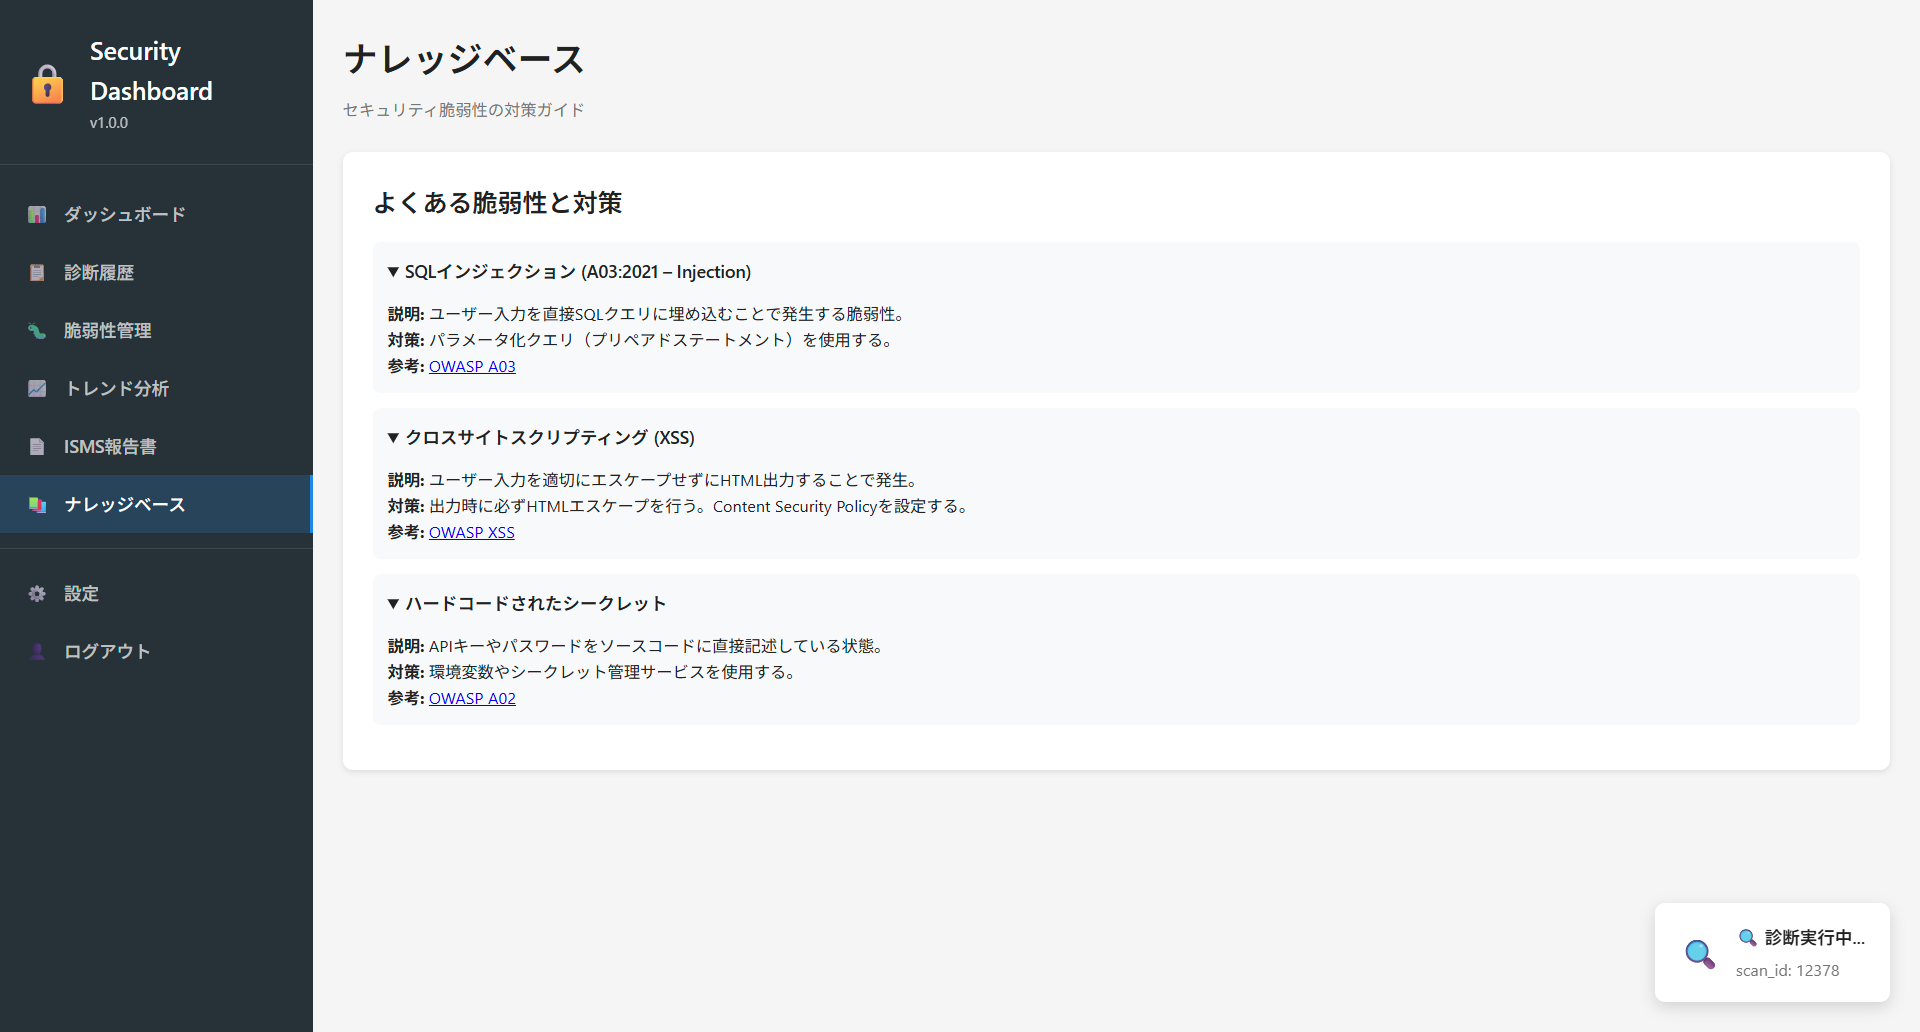
Task: Navigate to 診断履歴 in the sidebar
Action: click(x=99, y=272)
